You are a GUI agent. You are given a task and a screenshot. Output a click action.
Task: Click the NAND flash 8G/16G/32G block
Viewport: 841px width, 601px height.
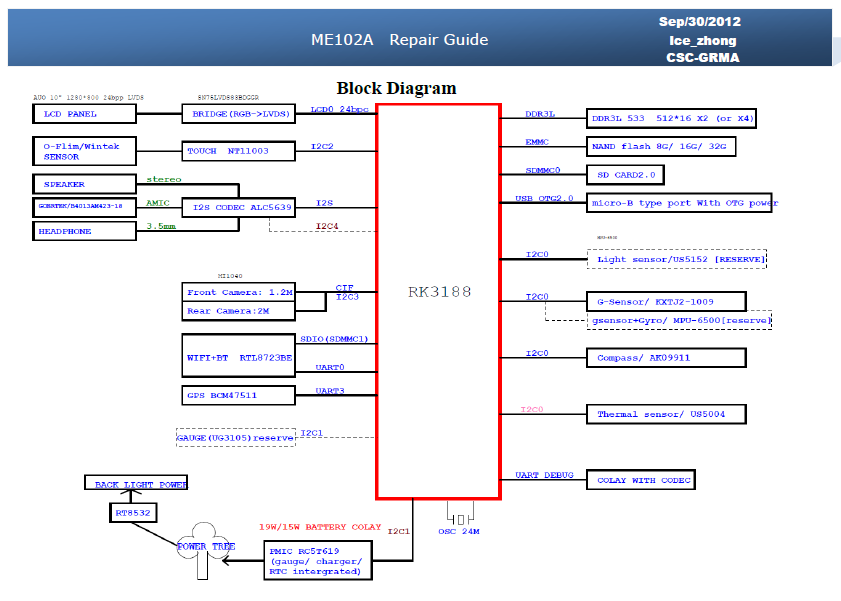[661, 146]
